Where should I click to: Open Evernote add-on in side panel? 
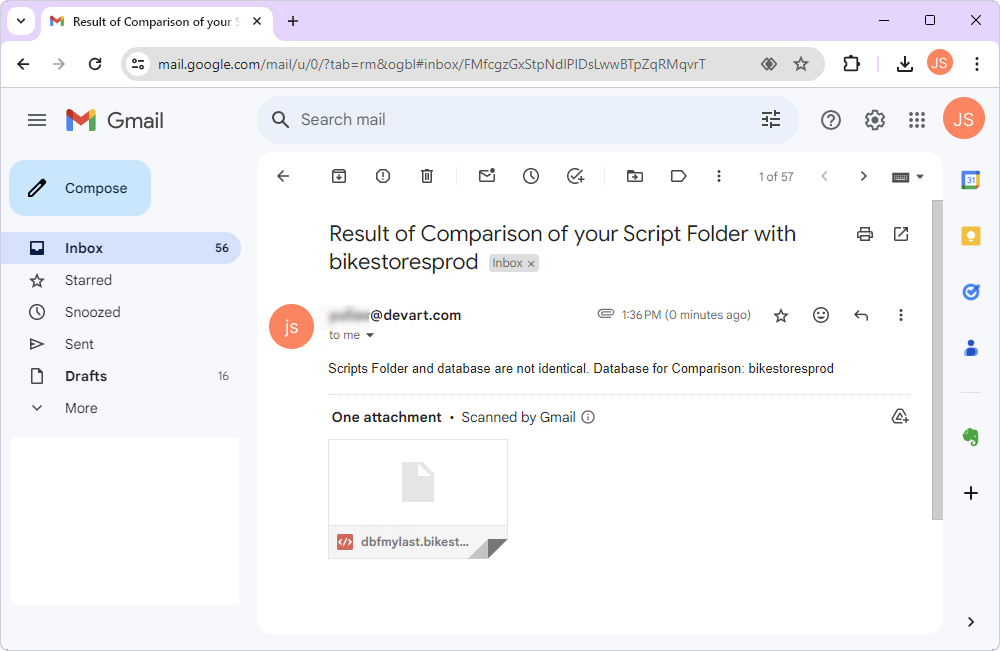coord(971,437)
